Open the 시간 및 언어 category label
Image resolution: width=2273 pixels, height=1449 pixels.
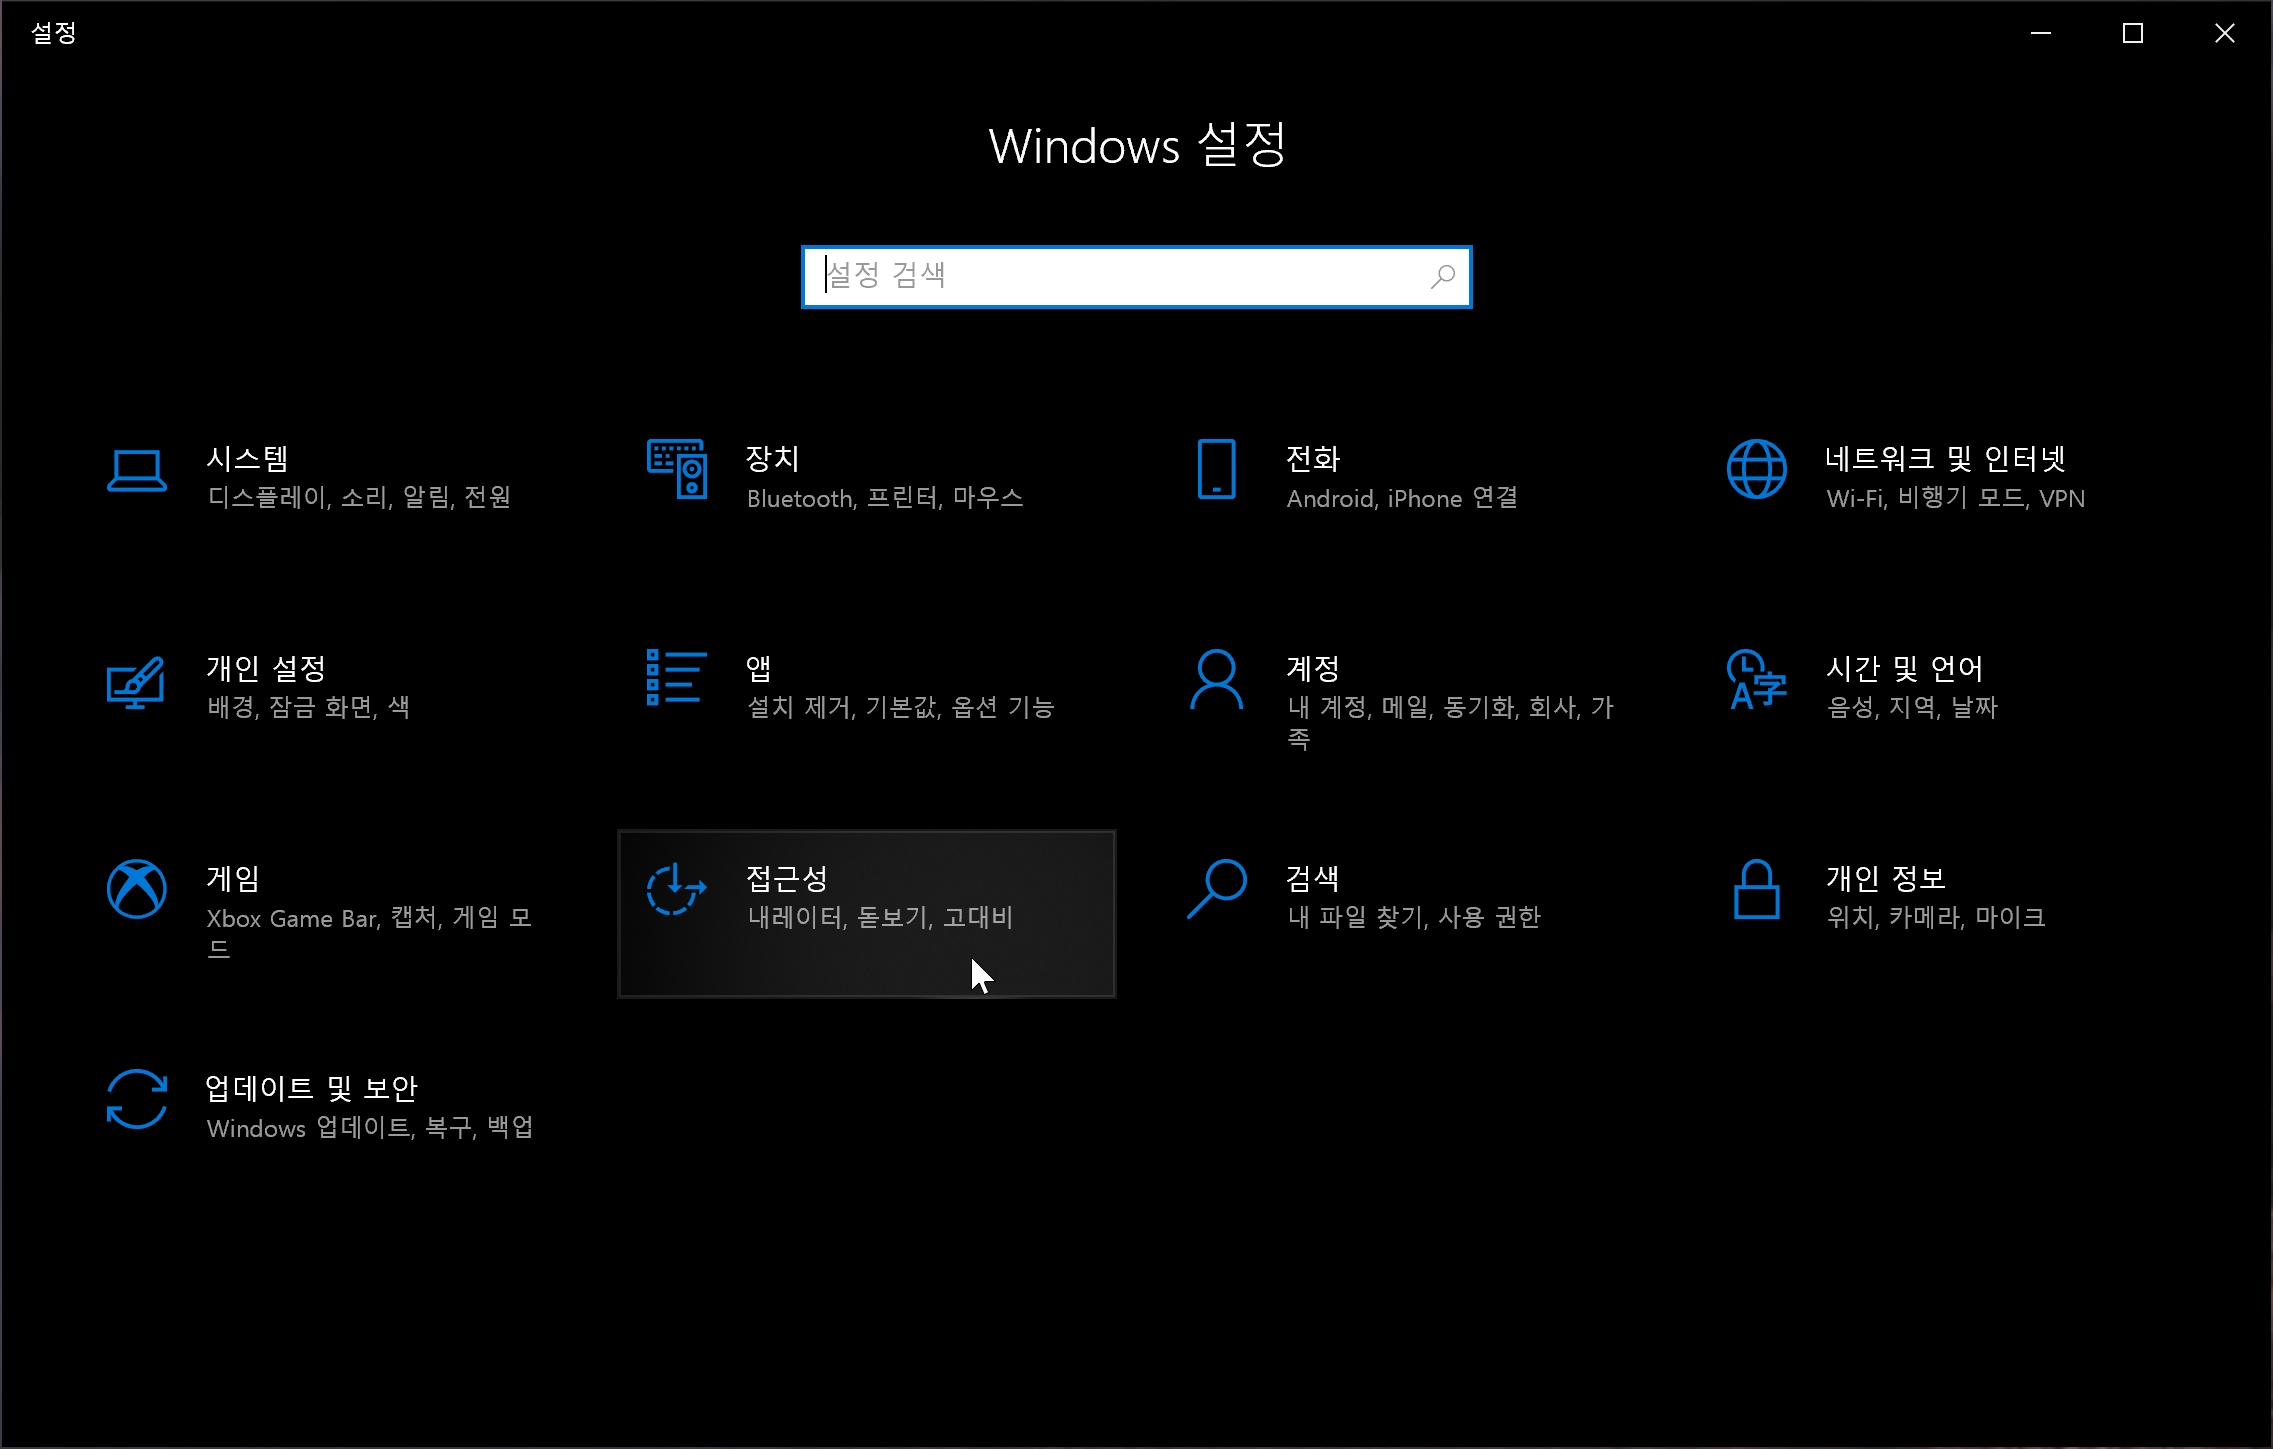tap(1904, 668)
